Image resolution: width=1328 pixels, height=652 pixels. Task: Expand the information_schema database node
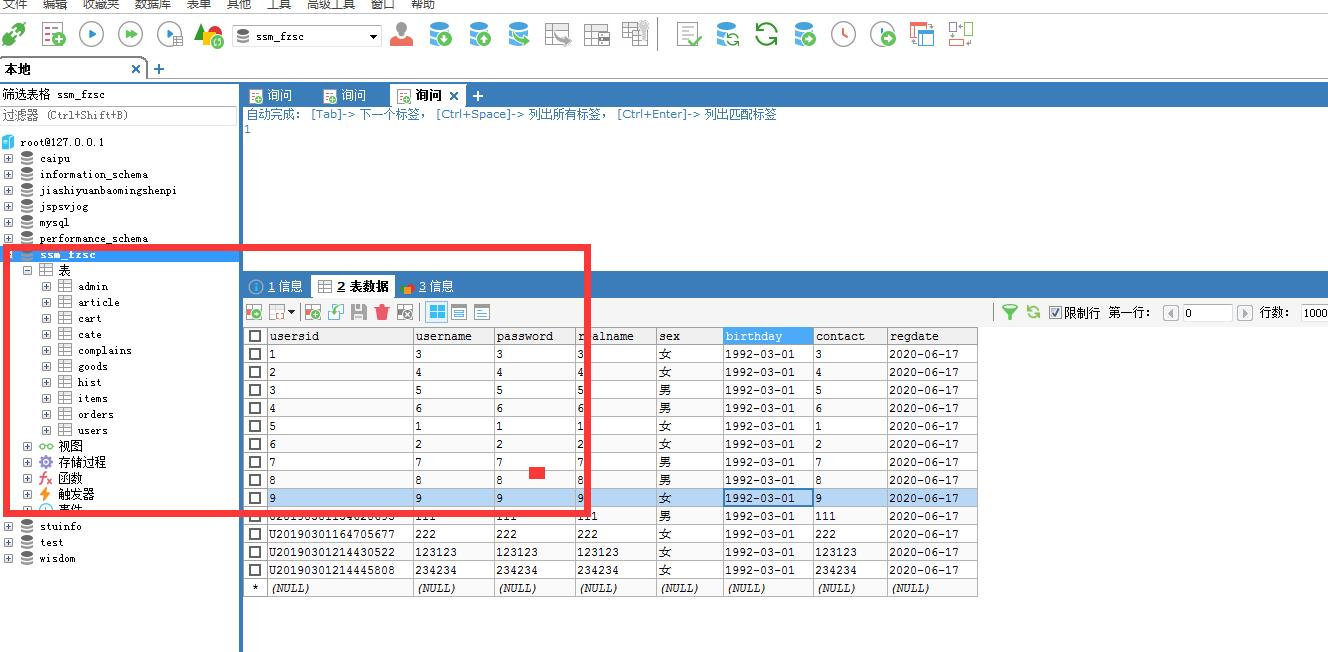coord(9,174)
